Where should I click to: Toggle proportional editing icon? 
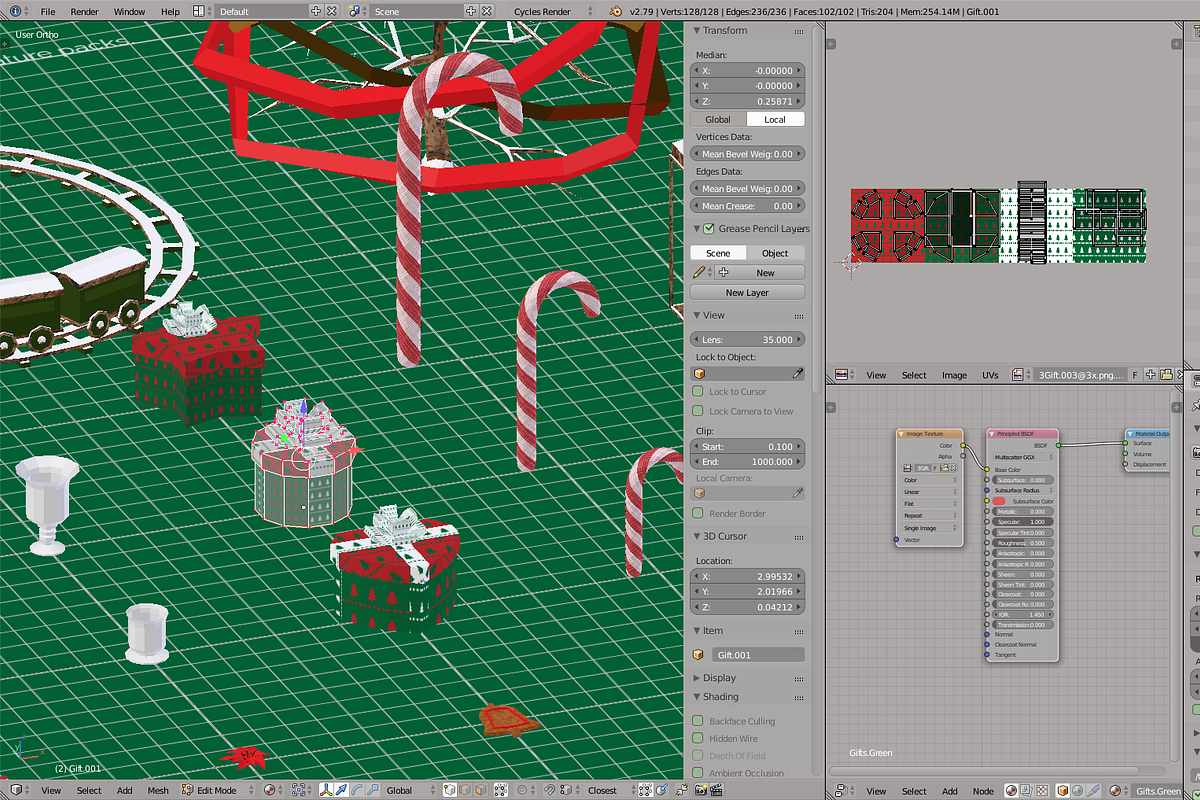point(526,790)
